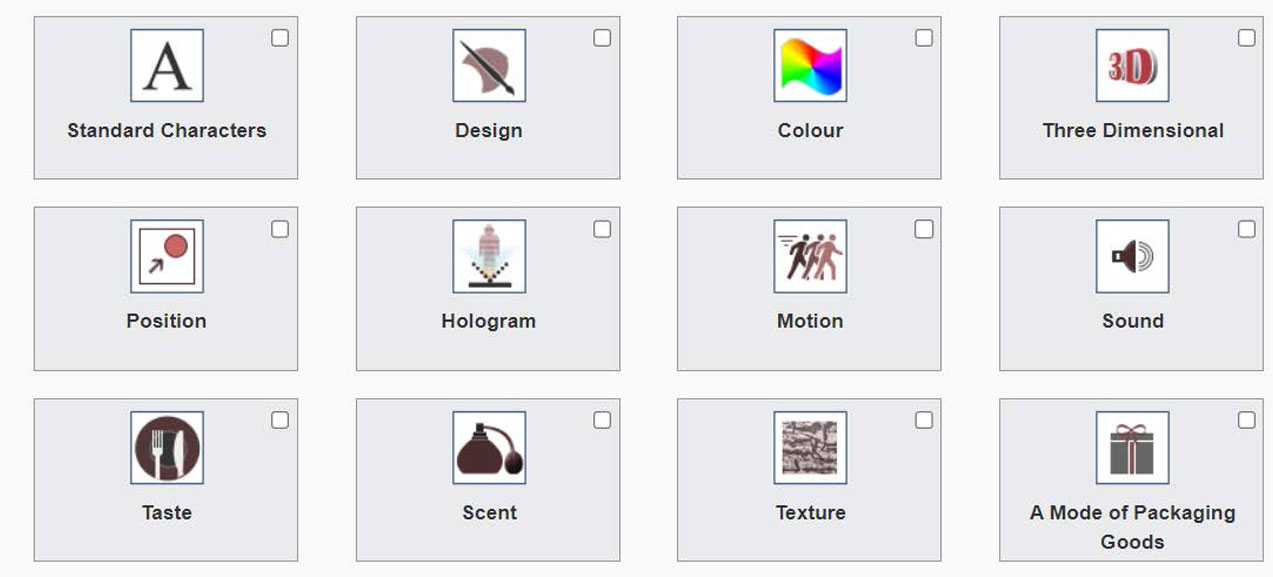Click the "Three Dimensional" text label
1273x577 pixels.
(x=1132, y=130)
